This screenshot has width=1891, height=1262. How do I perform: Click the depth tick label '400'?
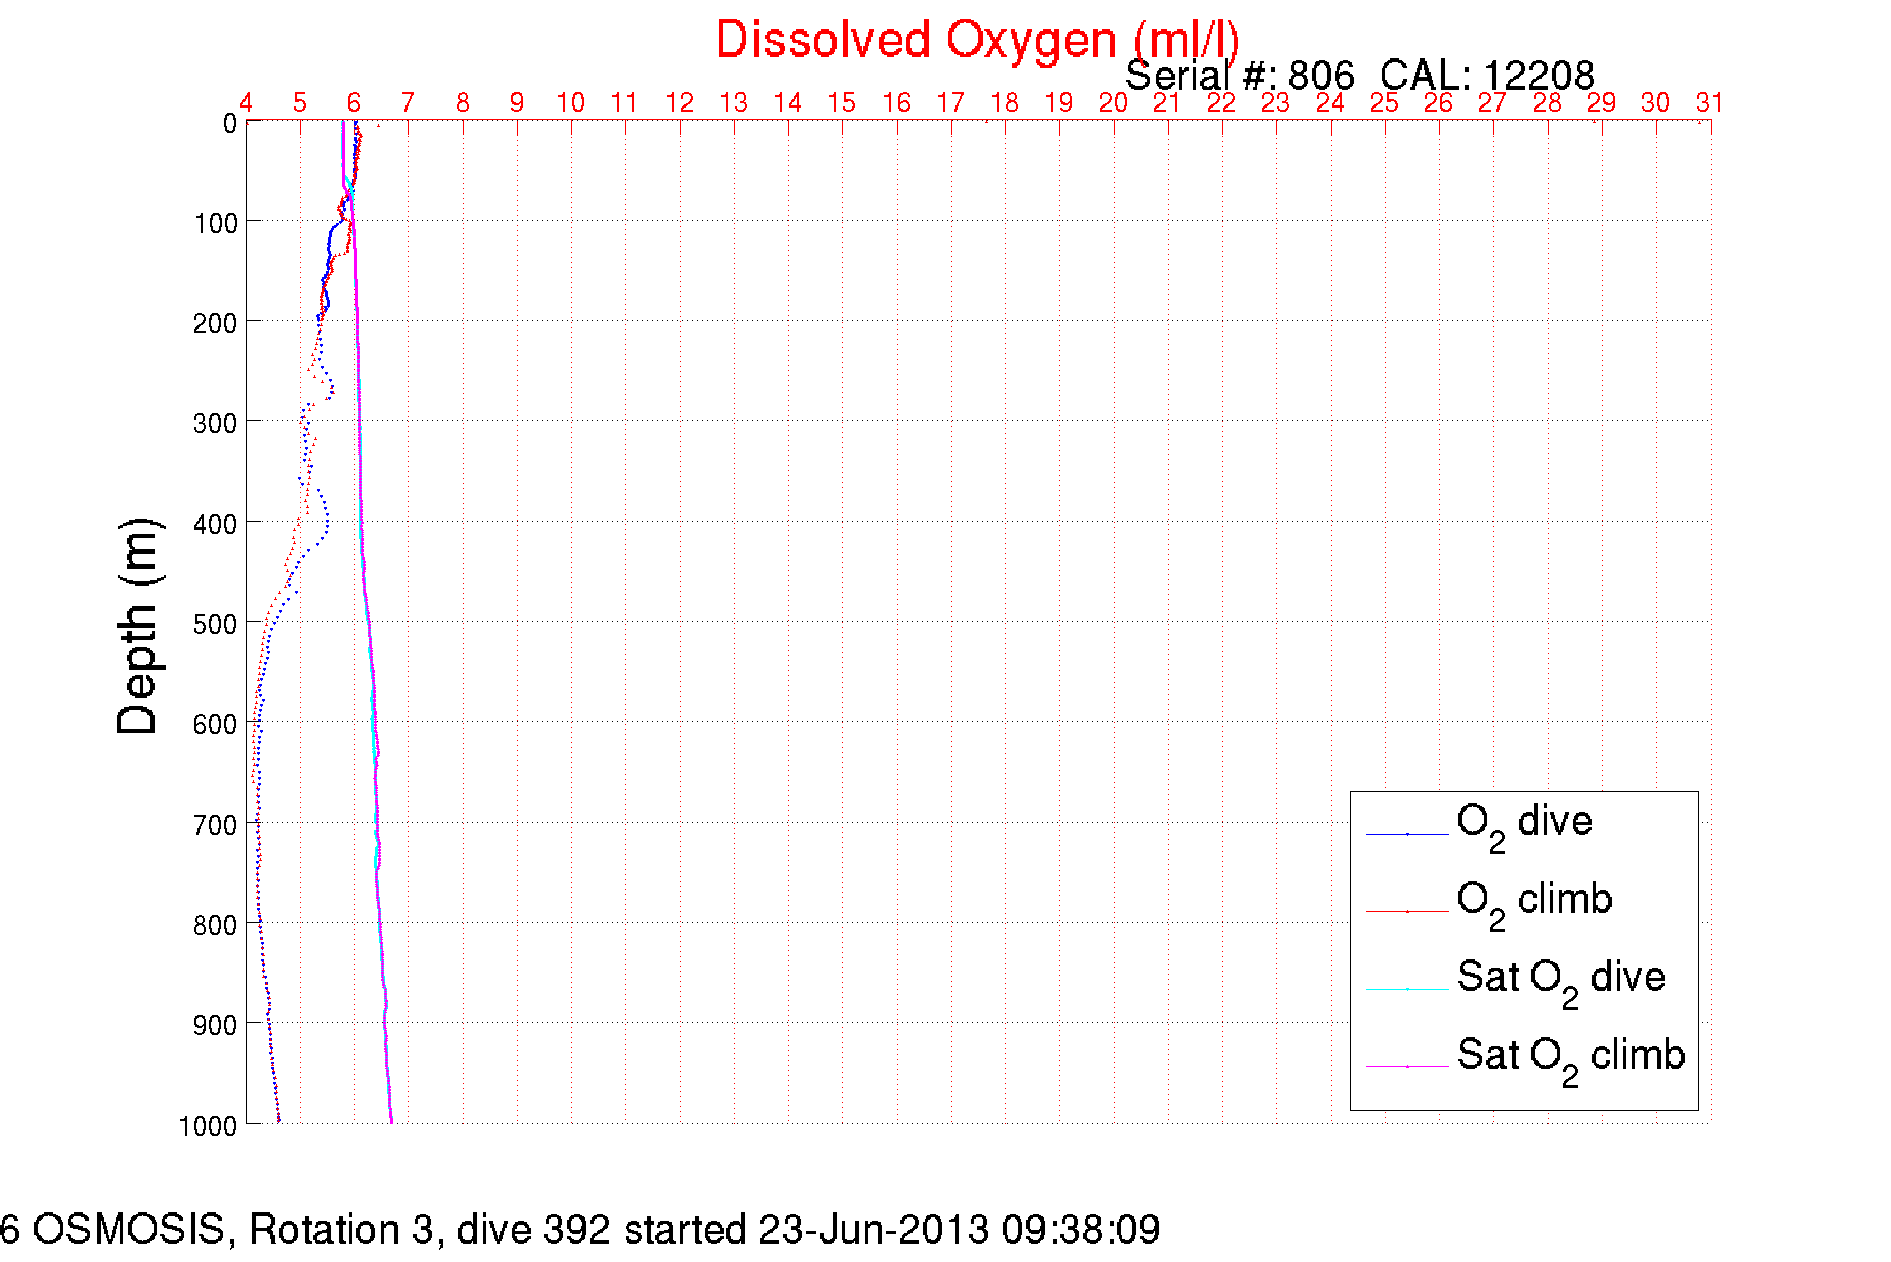216,524
